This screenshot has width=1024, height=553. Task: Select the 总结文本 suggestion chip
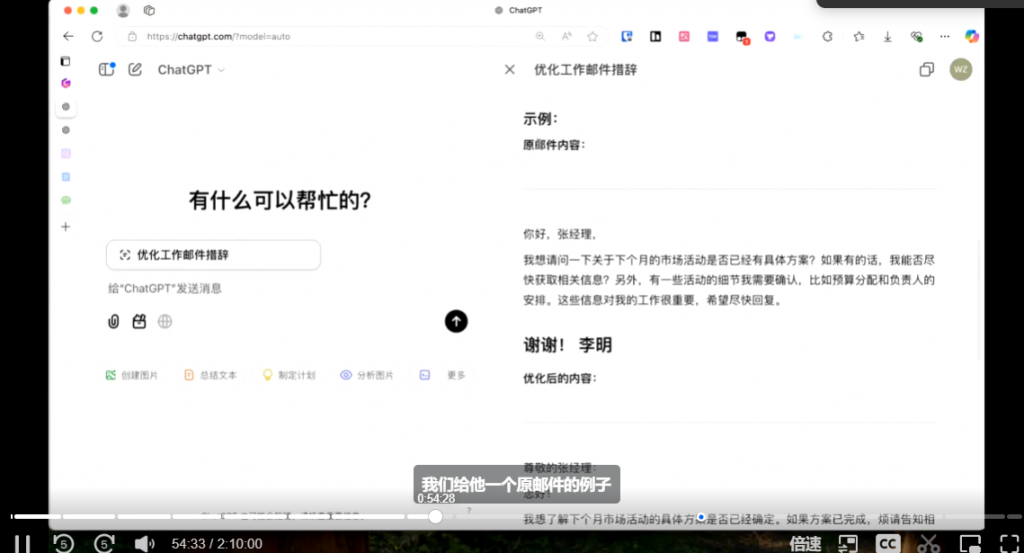click(210, 375)
